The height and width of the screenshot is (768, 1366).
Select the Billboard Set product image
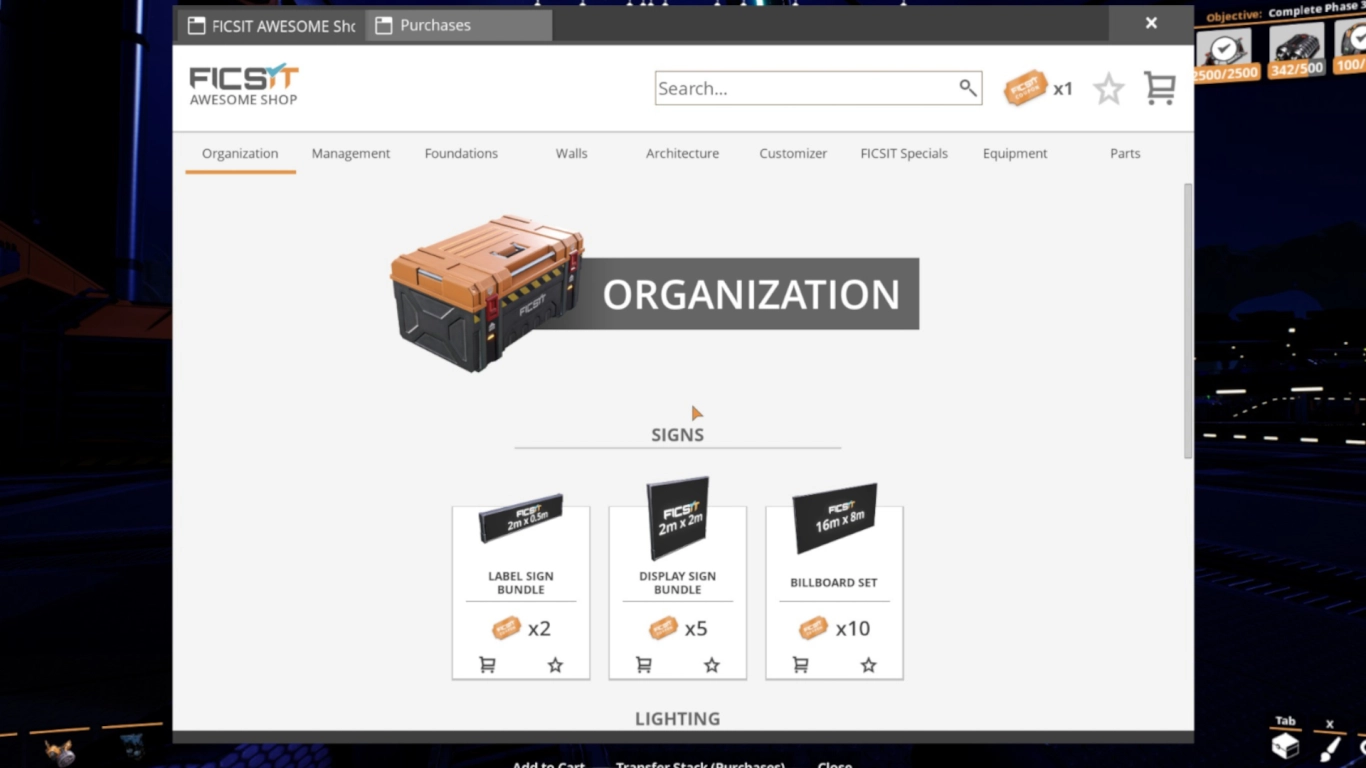click(x=835, y=519)
